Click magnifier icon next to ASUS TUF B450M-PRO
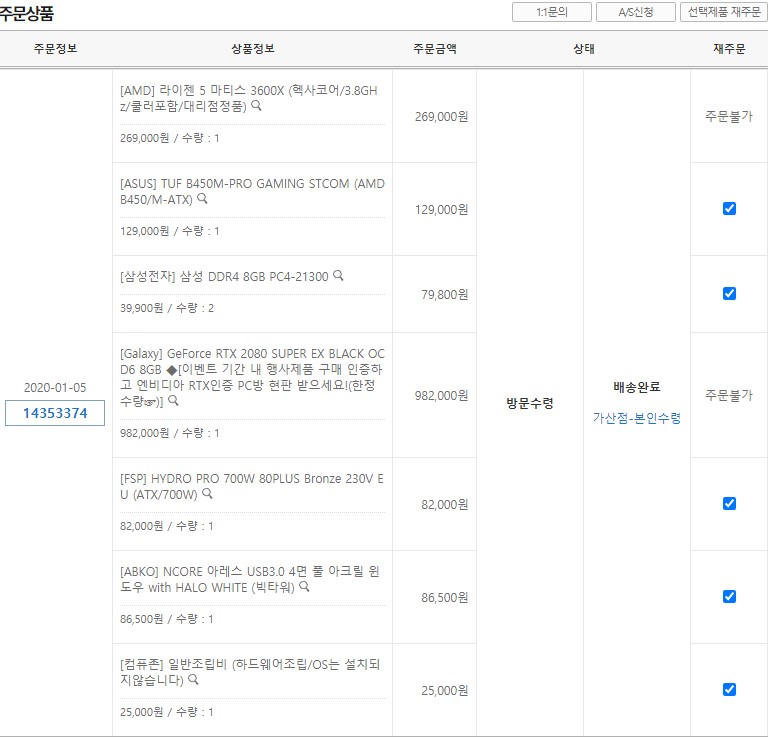Image resolution: width=781 pixels, height=737 pixels. pyautogui.click(x=203, y=199)
